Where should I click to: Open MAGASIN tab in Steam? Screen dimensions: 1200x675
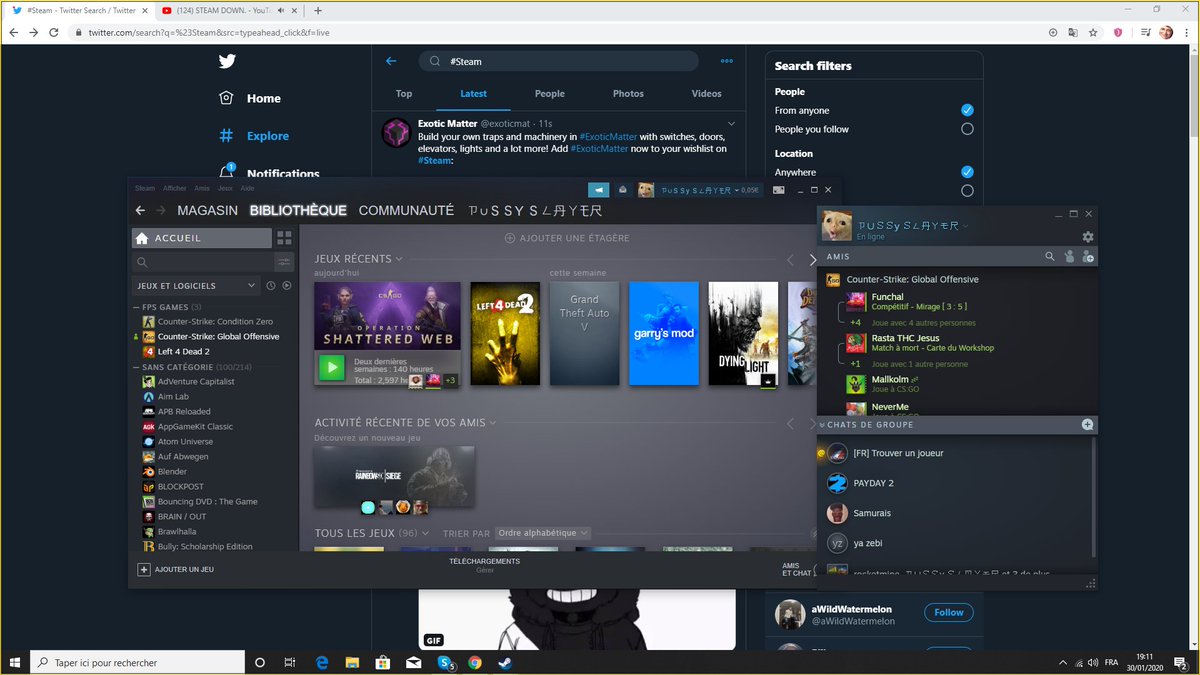click(x=207, y=210)
